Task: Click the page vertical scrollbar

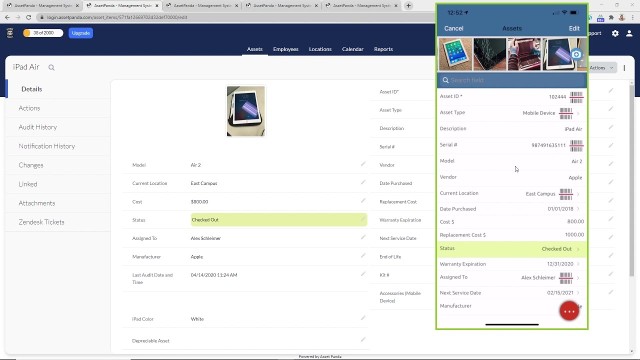Action: [632, 180]
